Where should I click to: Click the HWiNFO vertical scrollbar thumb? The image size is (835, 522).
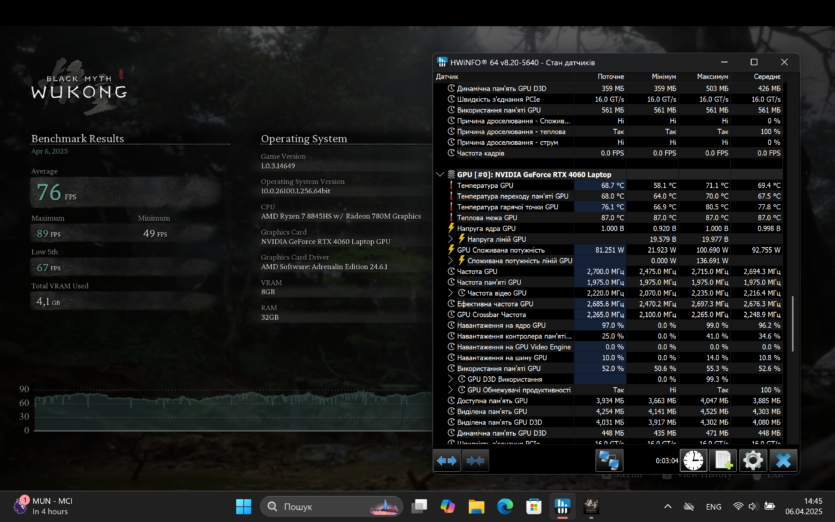pyautogui.click(x=792, y=324)
